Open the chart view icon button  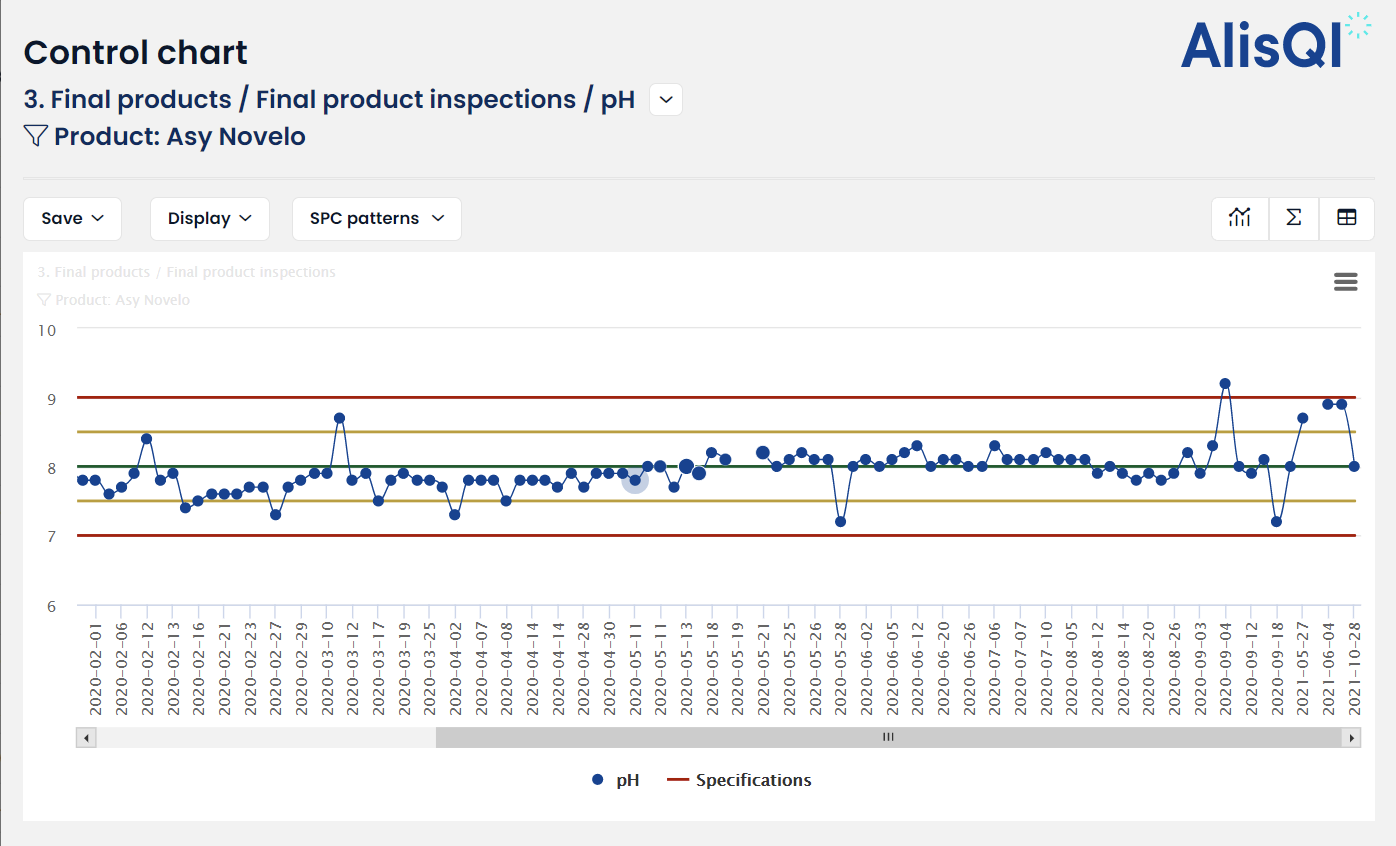tap(1240, 218)
